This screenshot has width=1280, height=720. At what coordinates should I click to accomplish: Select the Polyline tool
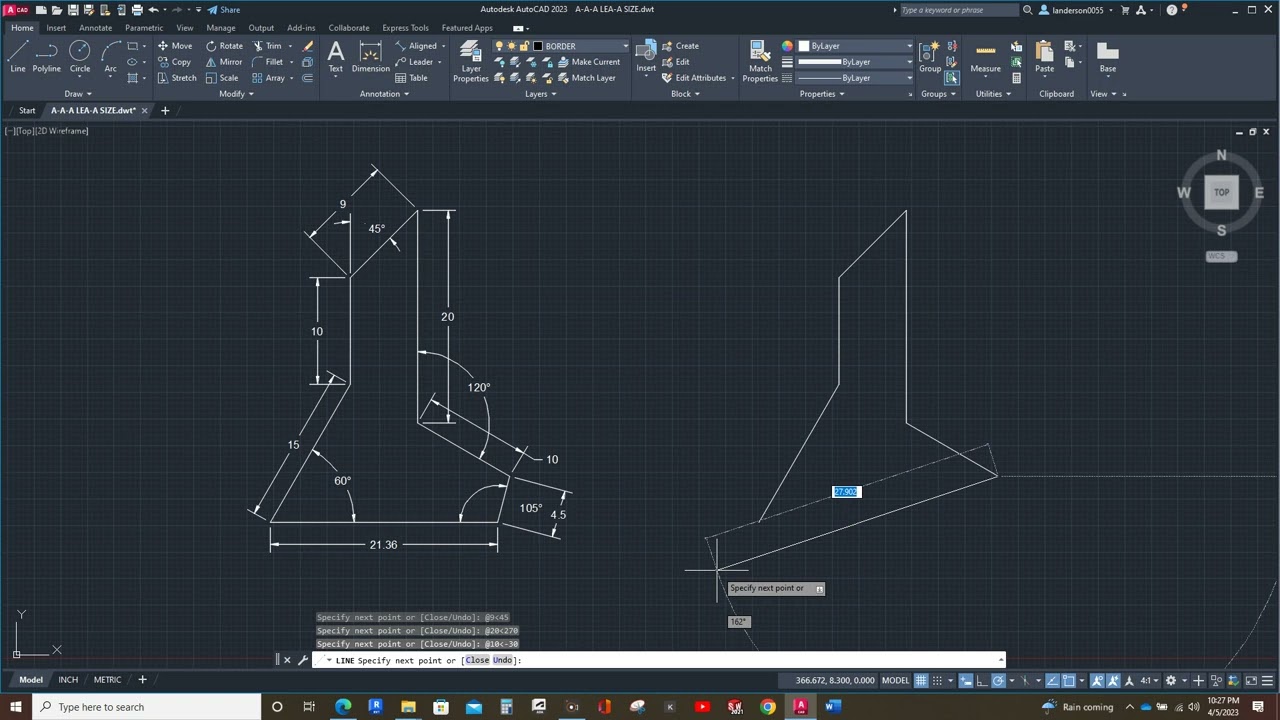[47, 56]
